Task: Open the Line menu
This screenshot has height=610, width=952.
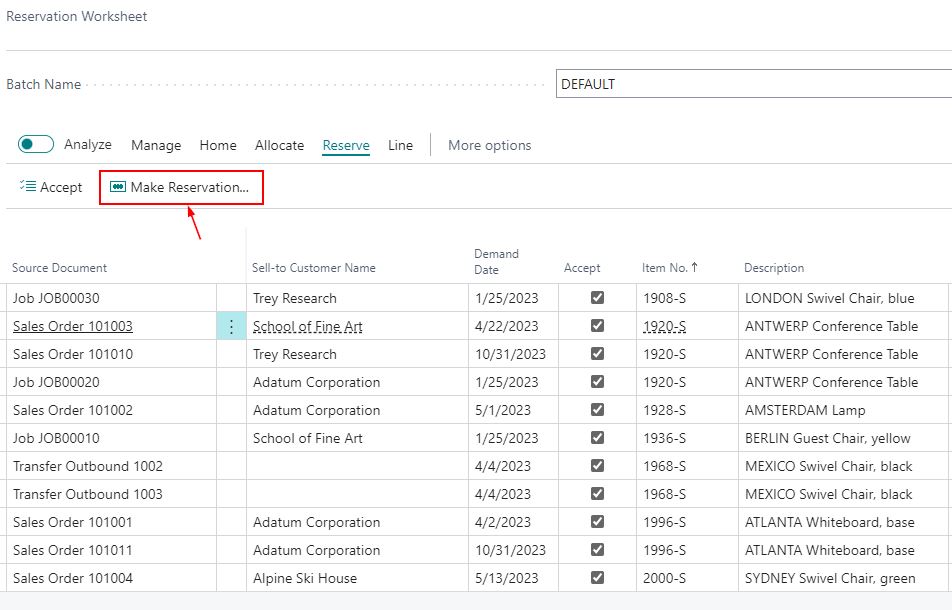Action: pyautogui.click(x=400, y=145)
